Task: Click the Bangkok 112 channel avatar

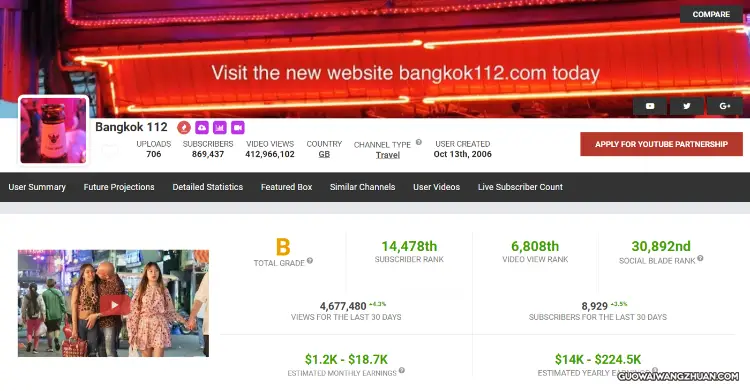Action: point(54,130)
